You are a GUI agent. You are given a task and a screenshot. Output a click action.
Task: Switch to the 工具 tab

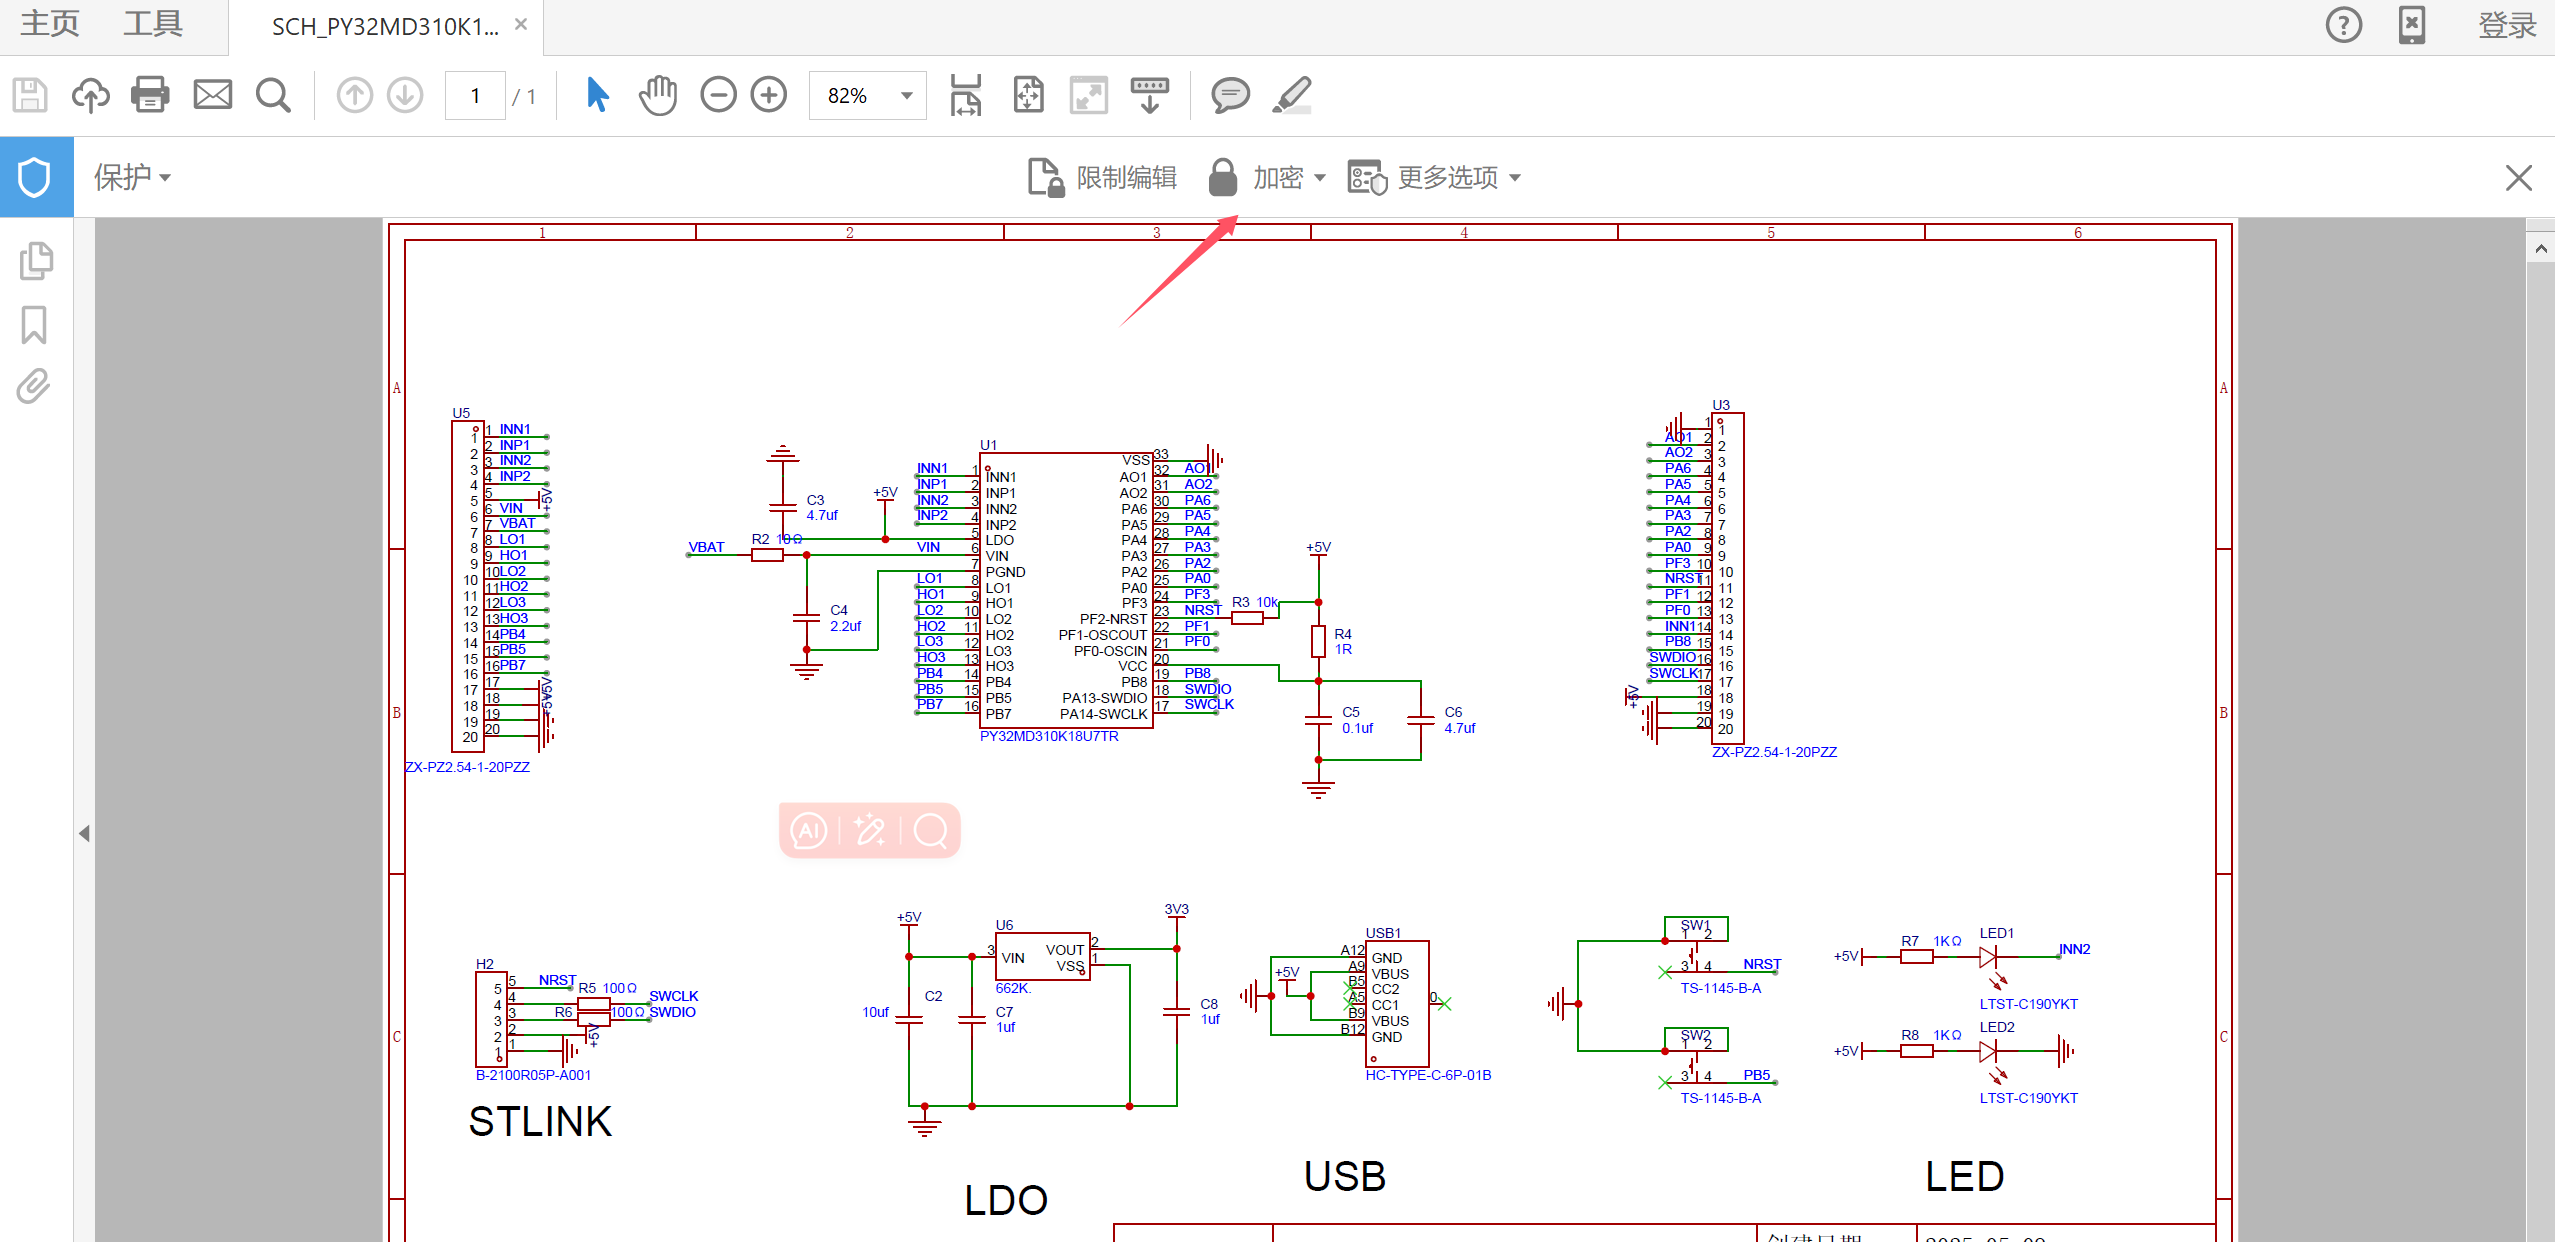coord(153,24)
